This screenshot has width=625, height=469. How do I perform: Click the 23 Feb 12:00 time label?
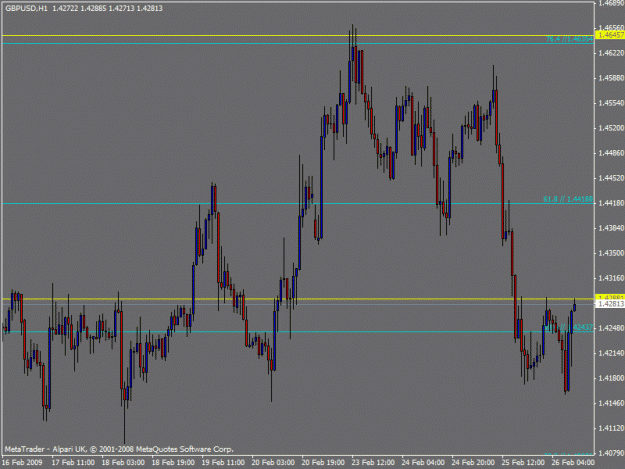[x=373, y=463]
